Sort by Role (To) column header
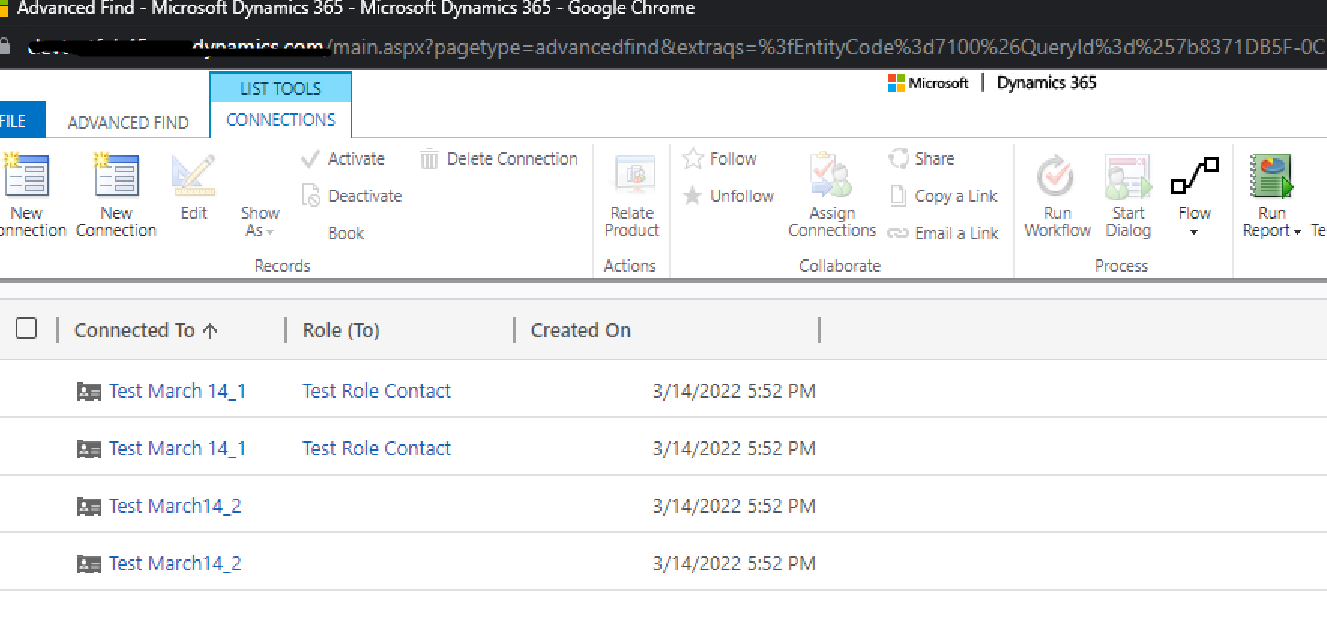Viewport: 1327px width, 621px height. (341, 330)
